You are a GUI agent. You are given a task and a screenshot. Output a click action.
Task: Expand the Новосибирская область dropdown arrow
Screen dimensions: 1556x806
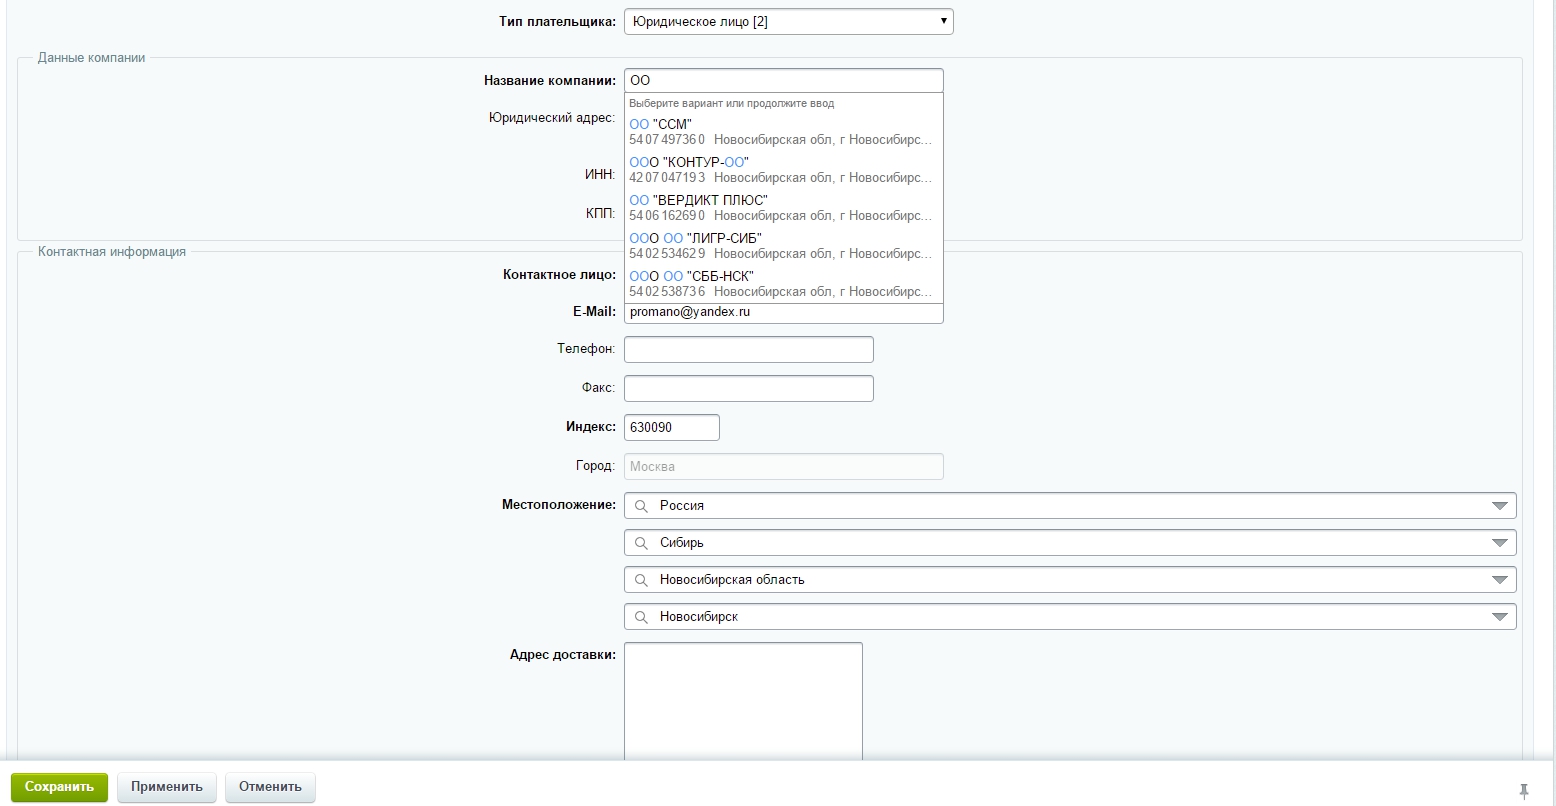1499,580
